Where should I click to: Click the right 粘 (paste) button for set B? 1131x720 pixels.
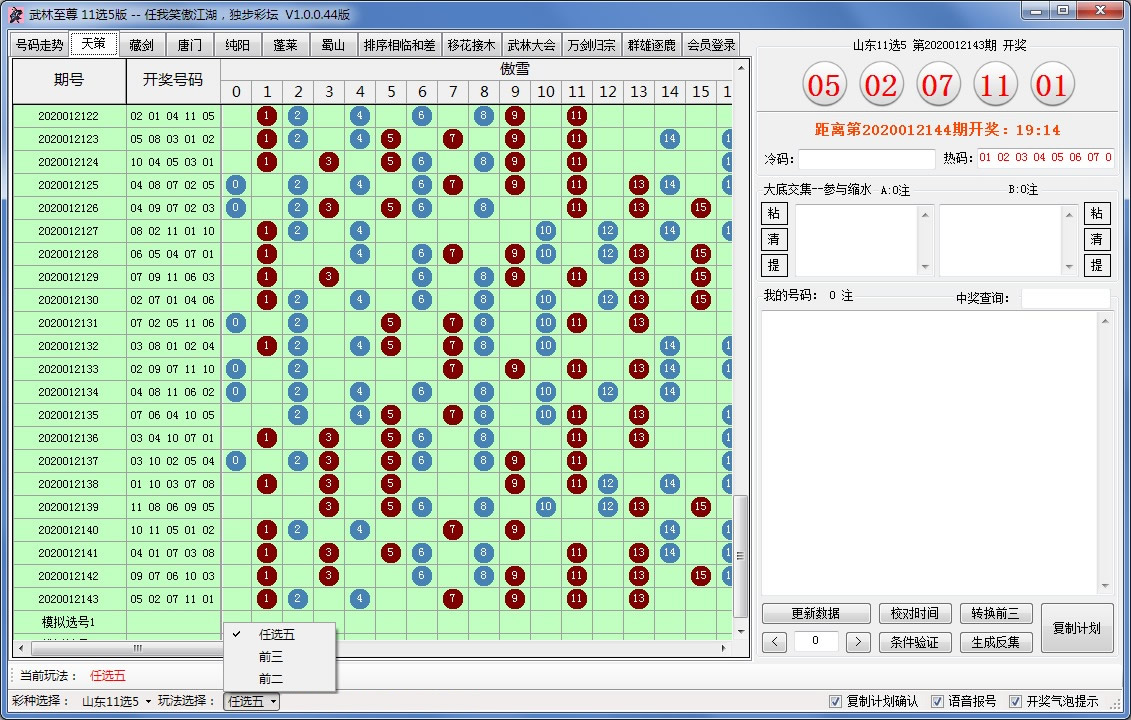[1097, 214]
